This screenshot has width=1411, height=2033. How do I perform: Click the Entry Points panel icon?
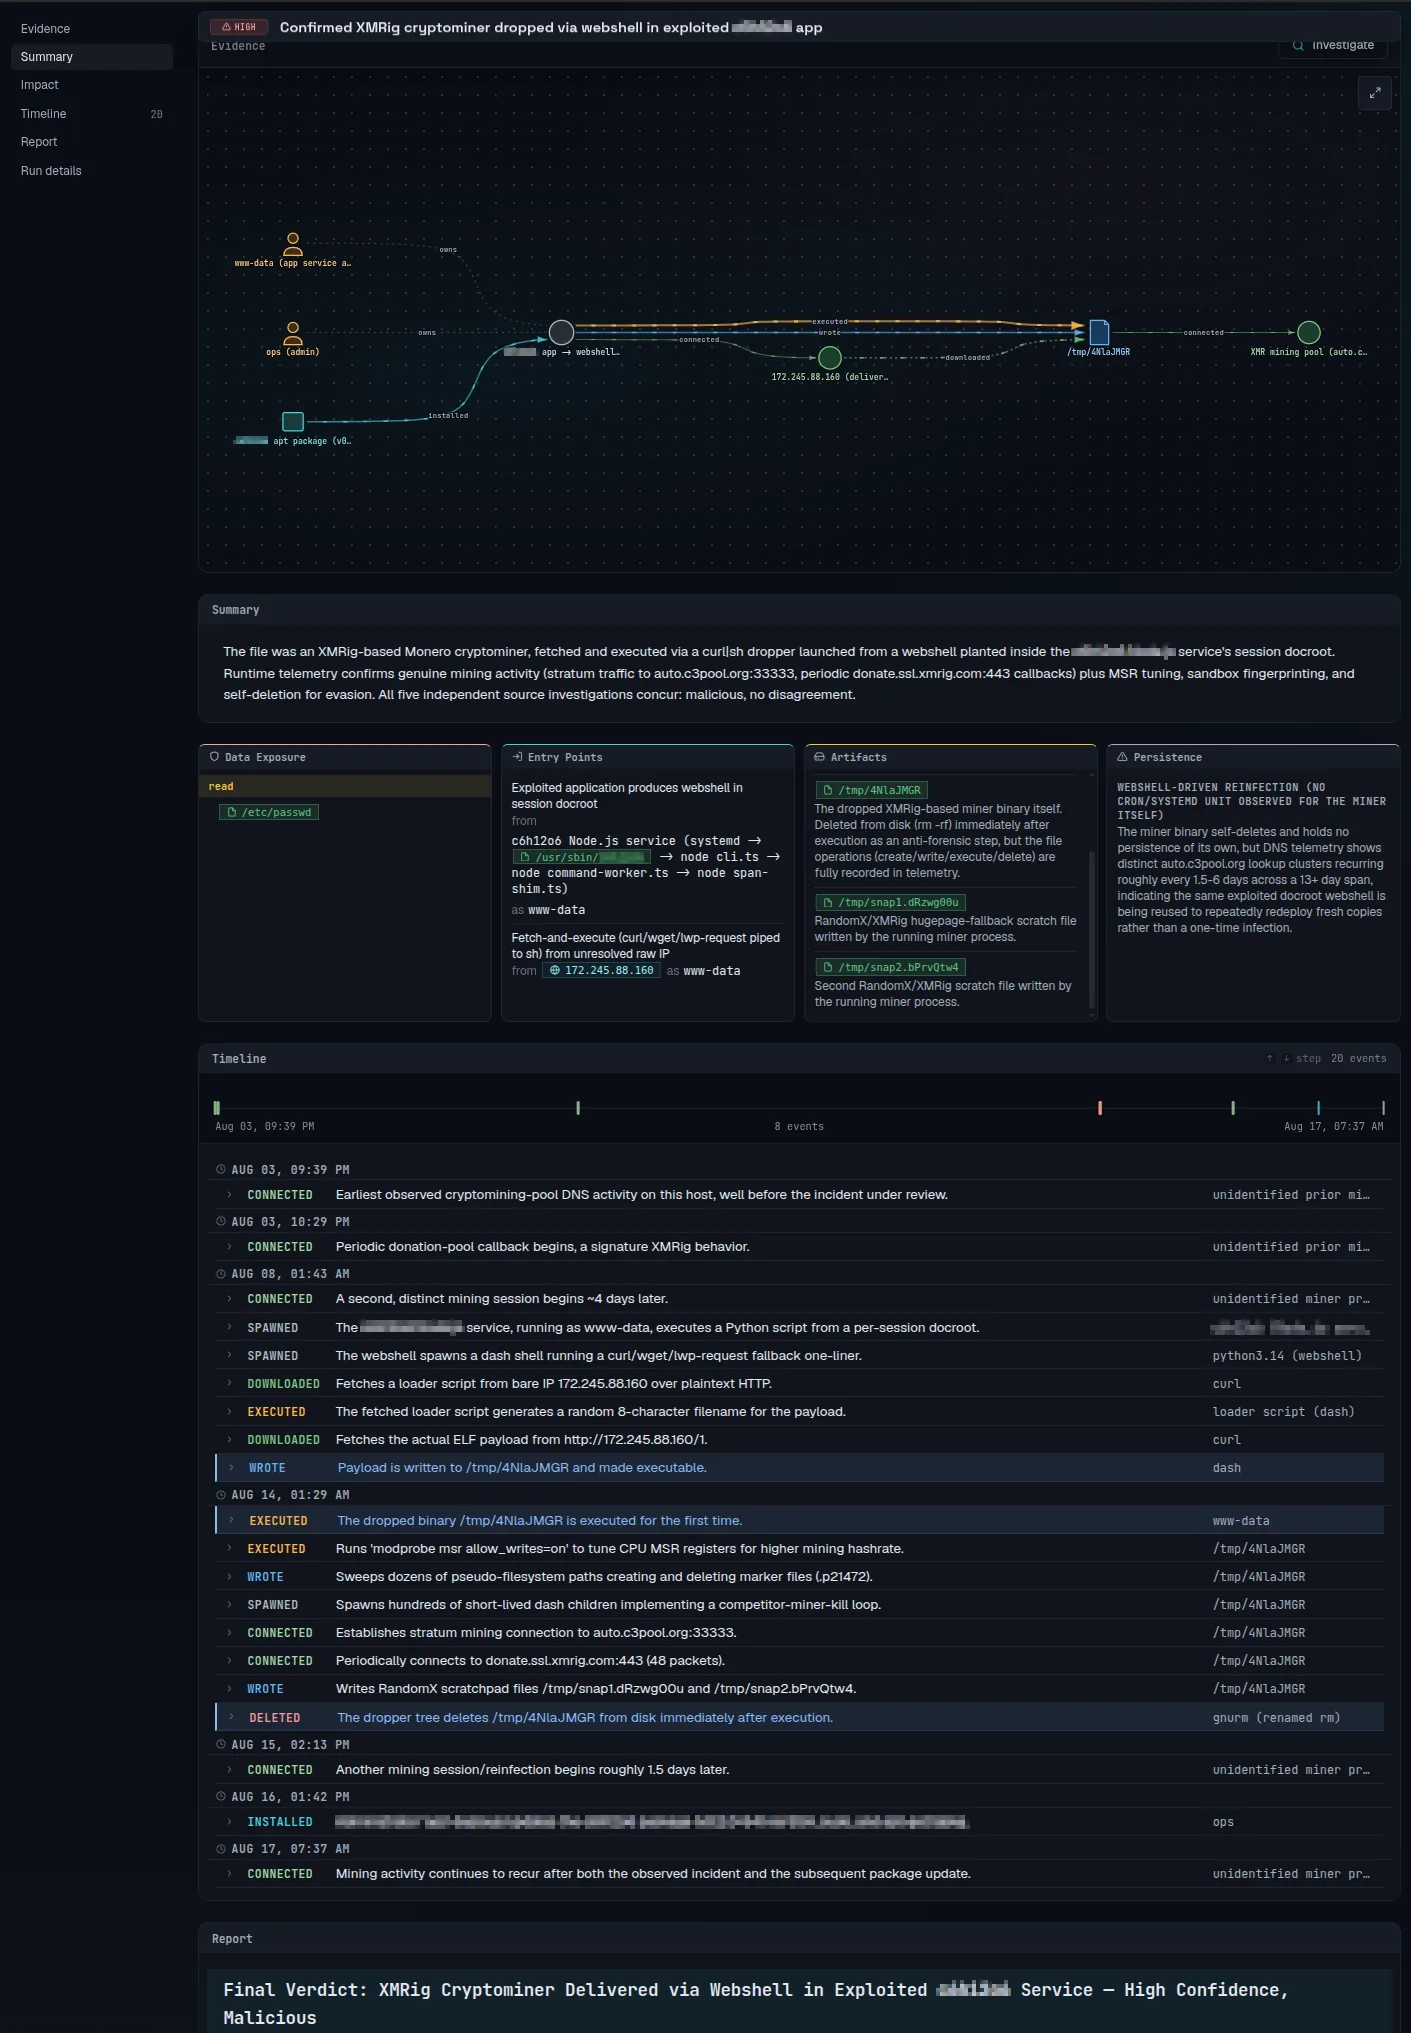(517, 757)
